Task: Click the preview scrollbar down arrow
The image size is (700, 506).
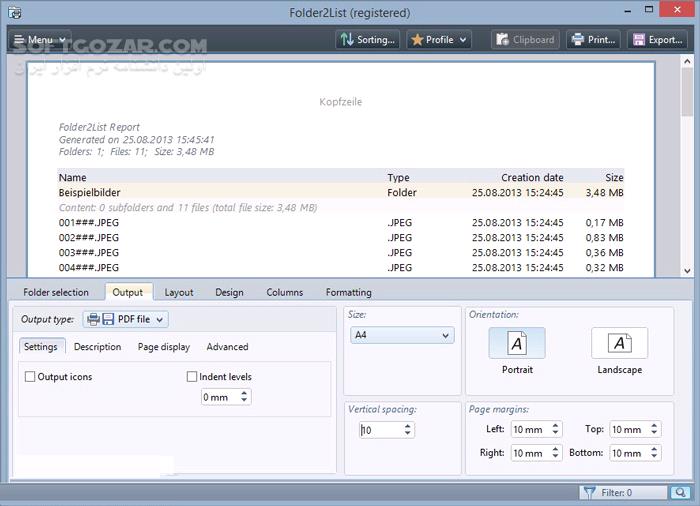Action: tap(688, 270)
